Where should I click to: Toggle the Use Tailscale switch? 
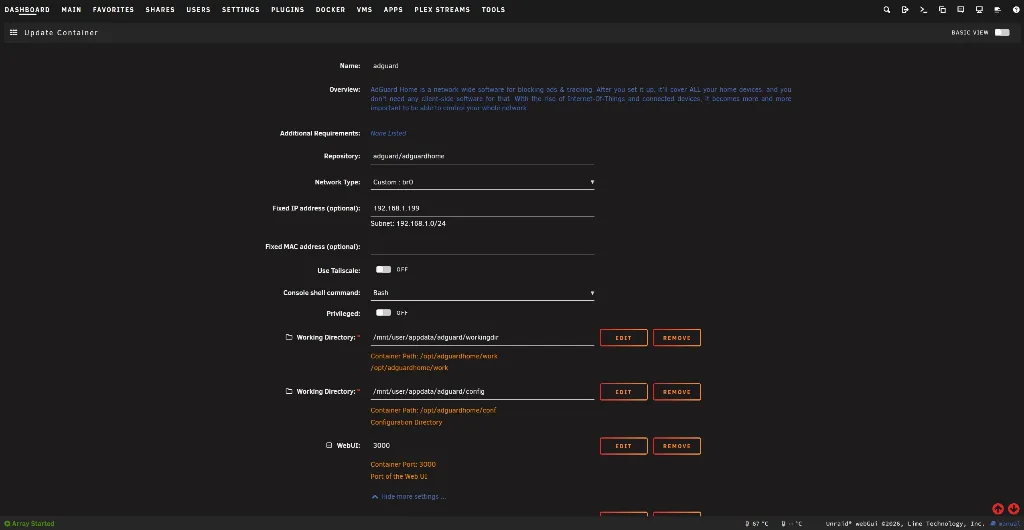pyautogui.click(x=383, y=270)
